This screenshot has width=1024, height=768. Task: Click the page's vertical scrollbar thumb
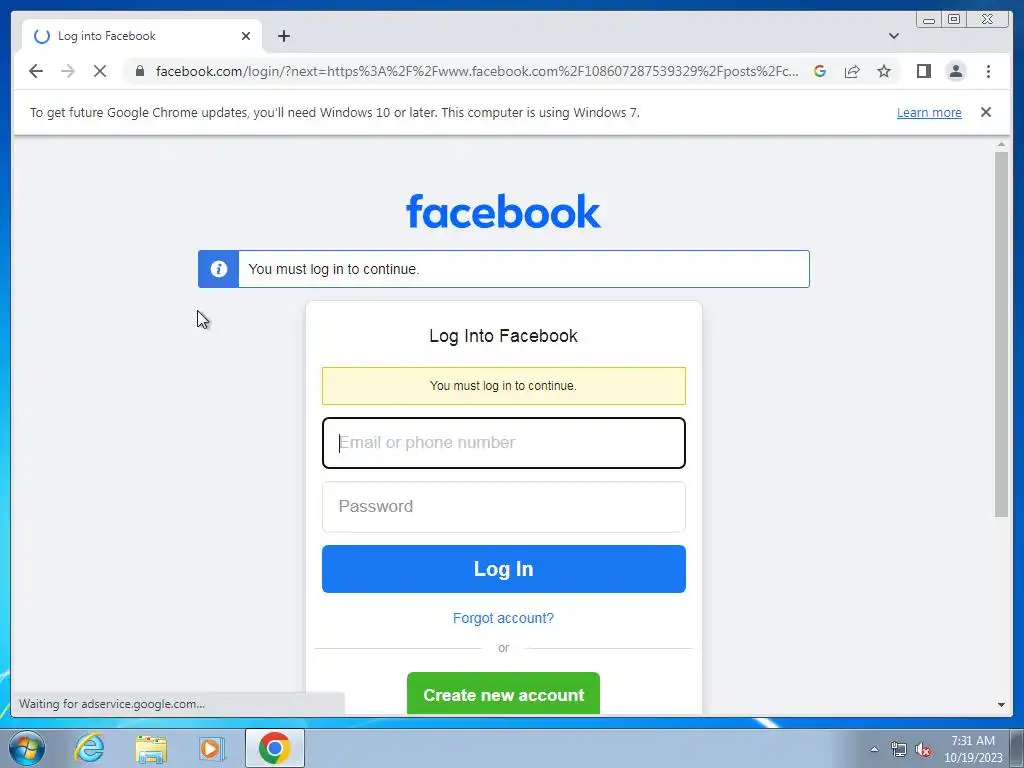click(1001, 333)
